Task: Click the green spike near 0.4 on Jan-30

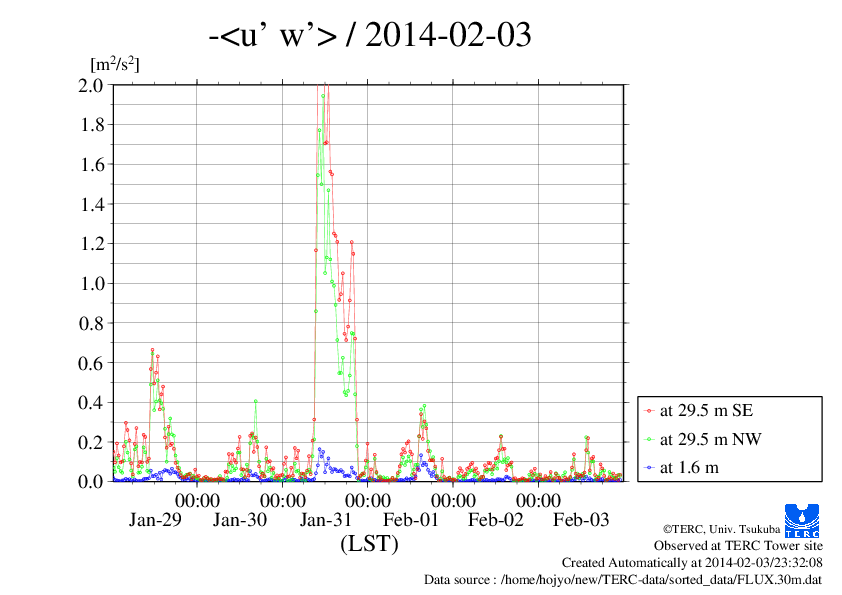Action: coord(256,401)
